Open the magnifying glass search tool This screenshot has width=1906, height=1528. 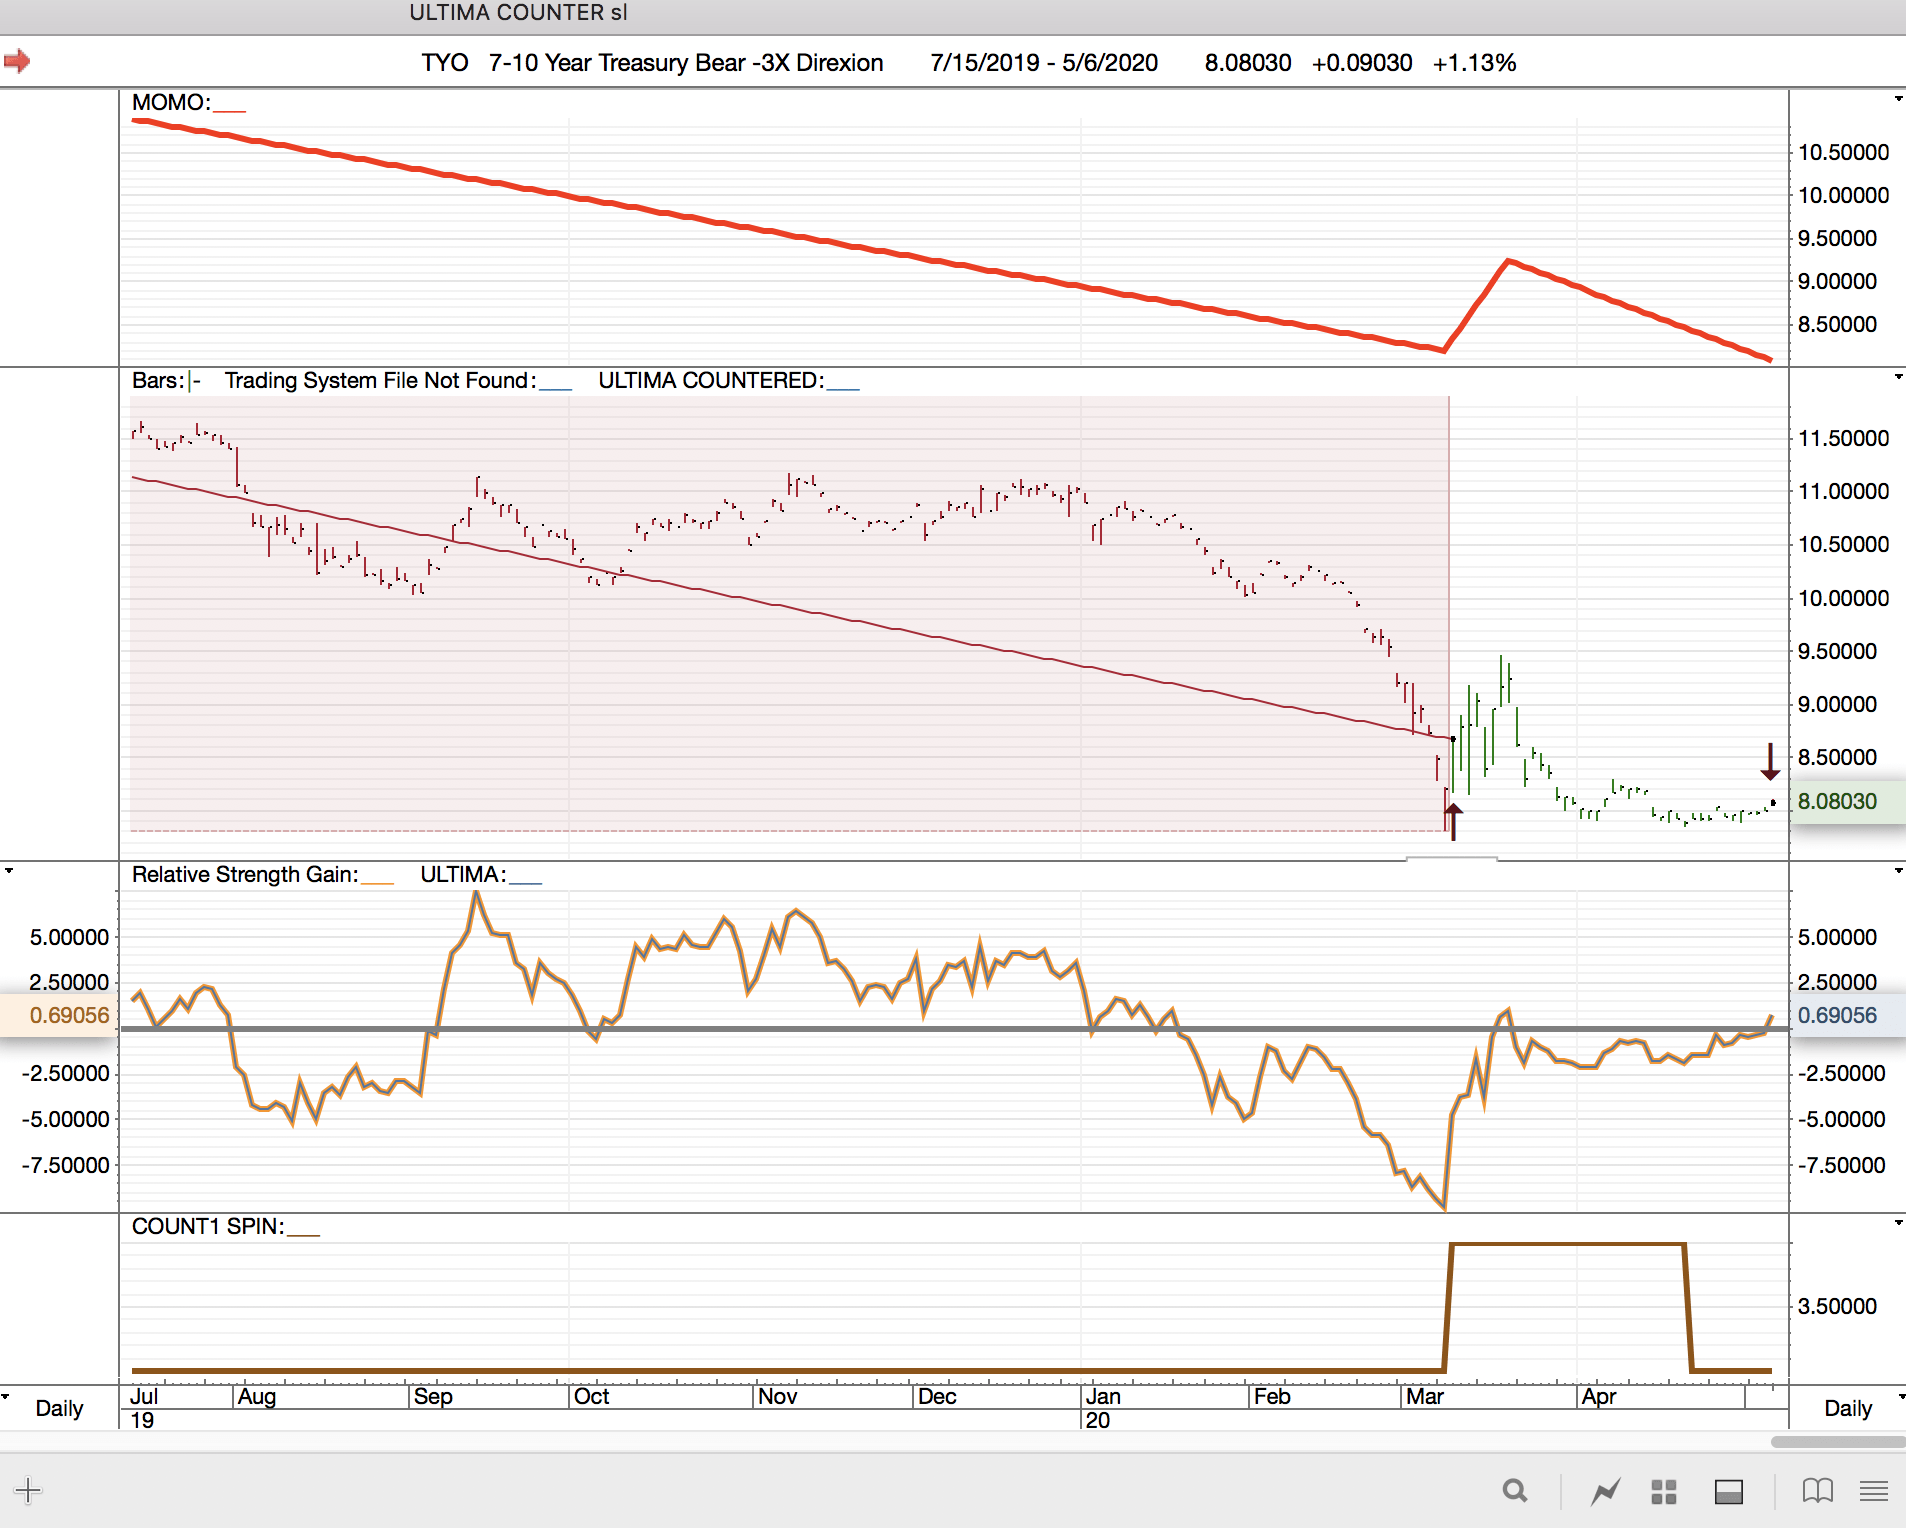coord(1515,1492)
